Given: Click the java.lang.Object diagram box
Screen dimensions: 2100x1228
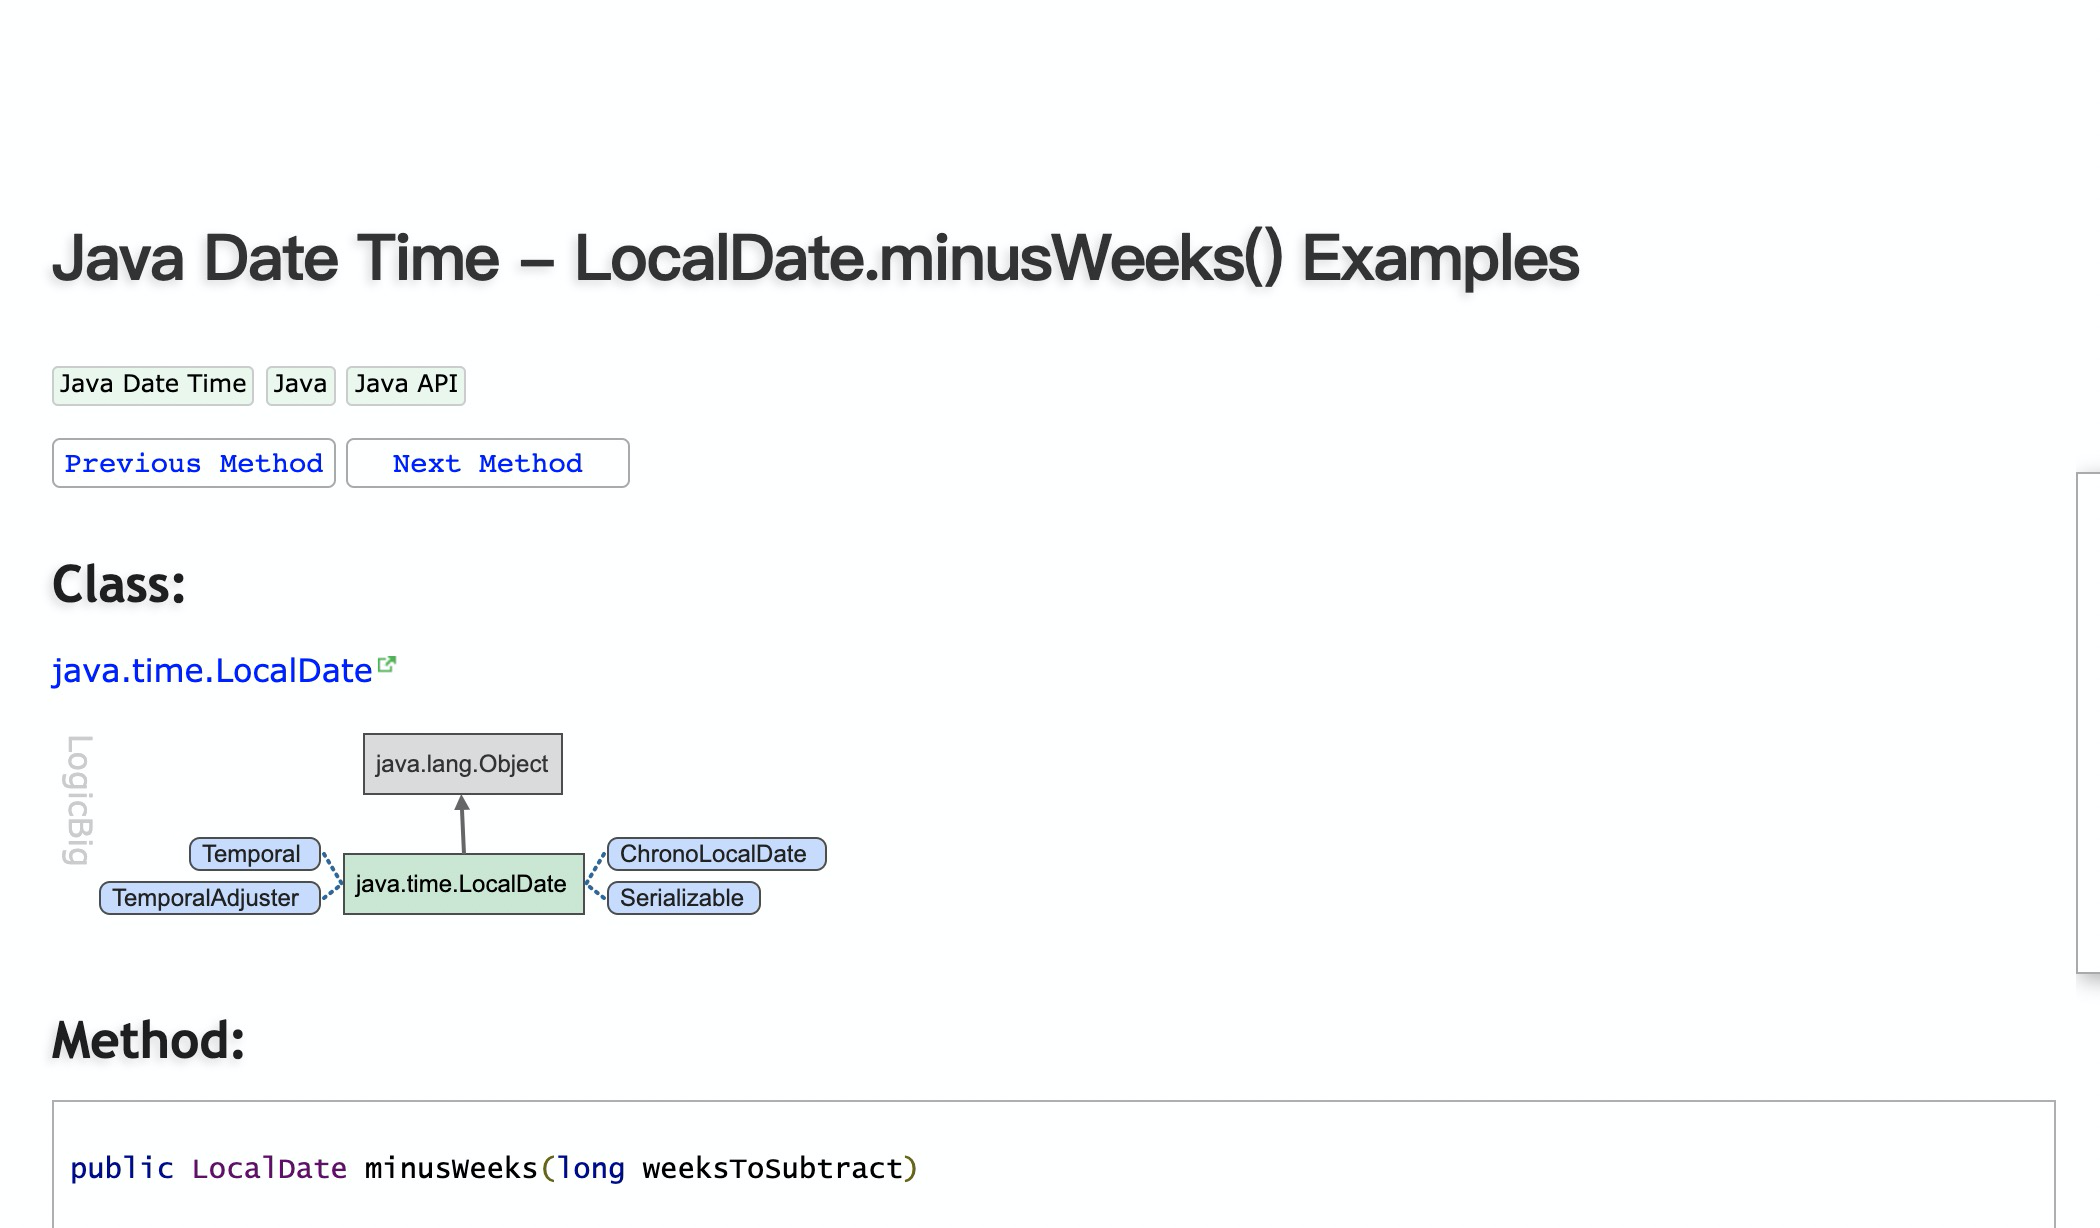Looking at the screenshot, I should pyautogui.click(x=462, y=764).
